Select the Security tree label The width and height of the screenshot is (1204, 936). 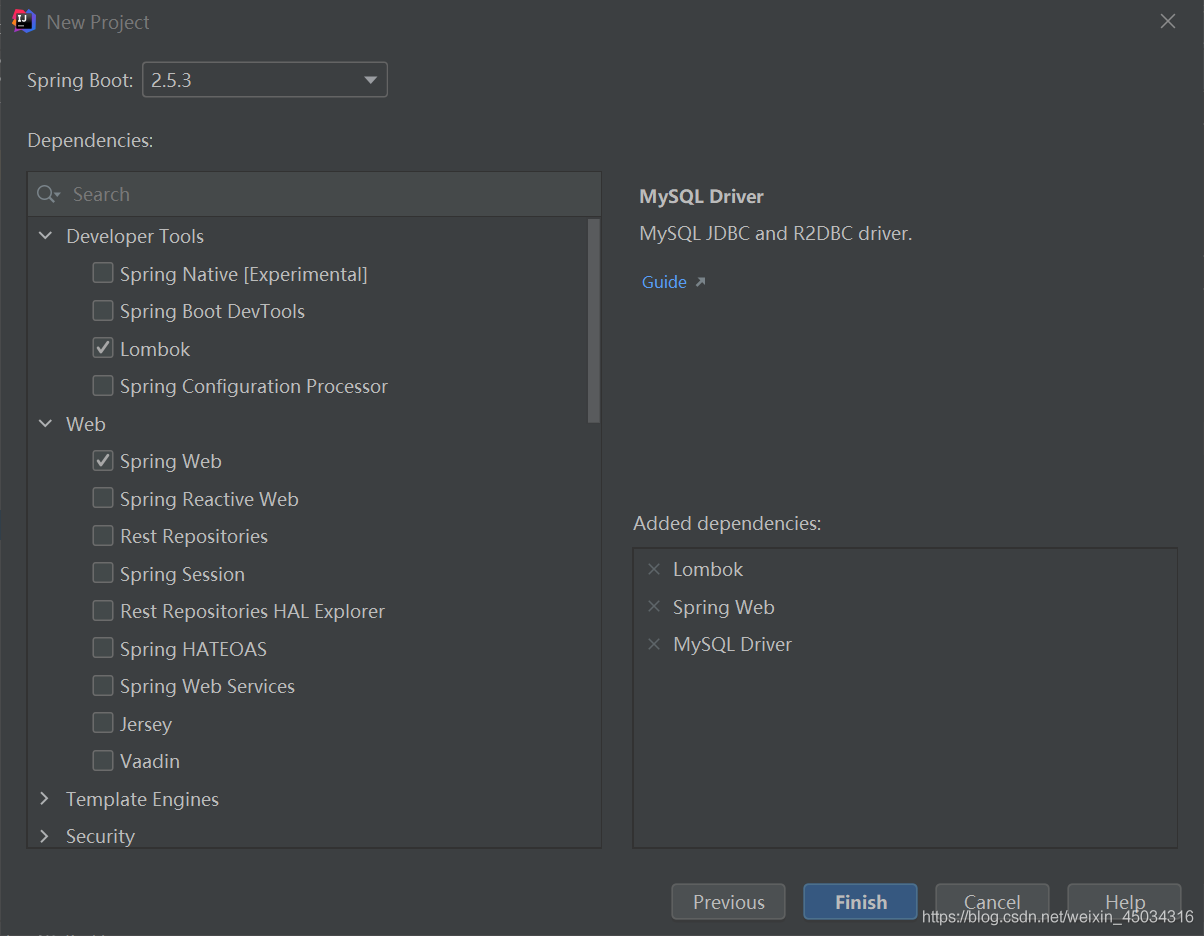pos(100,836)
